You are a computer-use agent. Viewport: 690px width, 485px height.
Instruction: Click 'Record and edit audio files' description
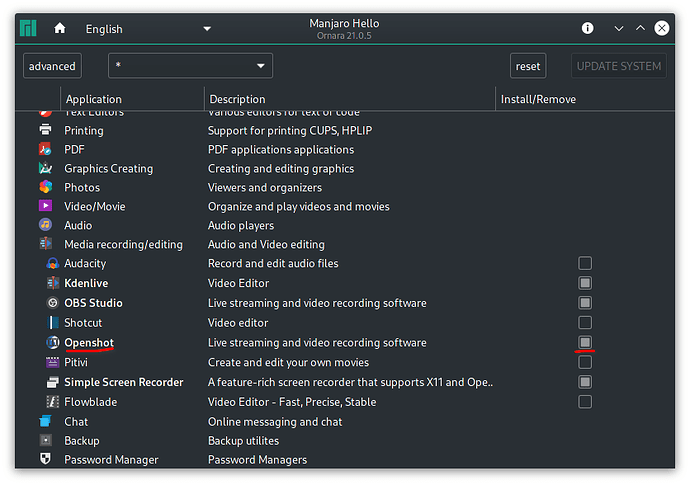(x=273, y=263)
